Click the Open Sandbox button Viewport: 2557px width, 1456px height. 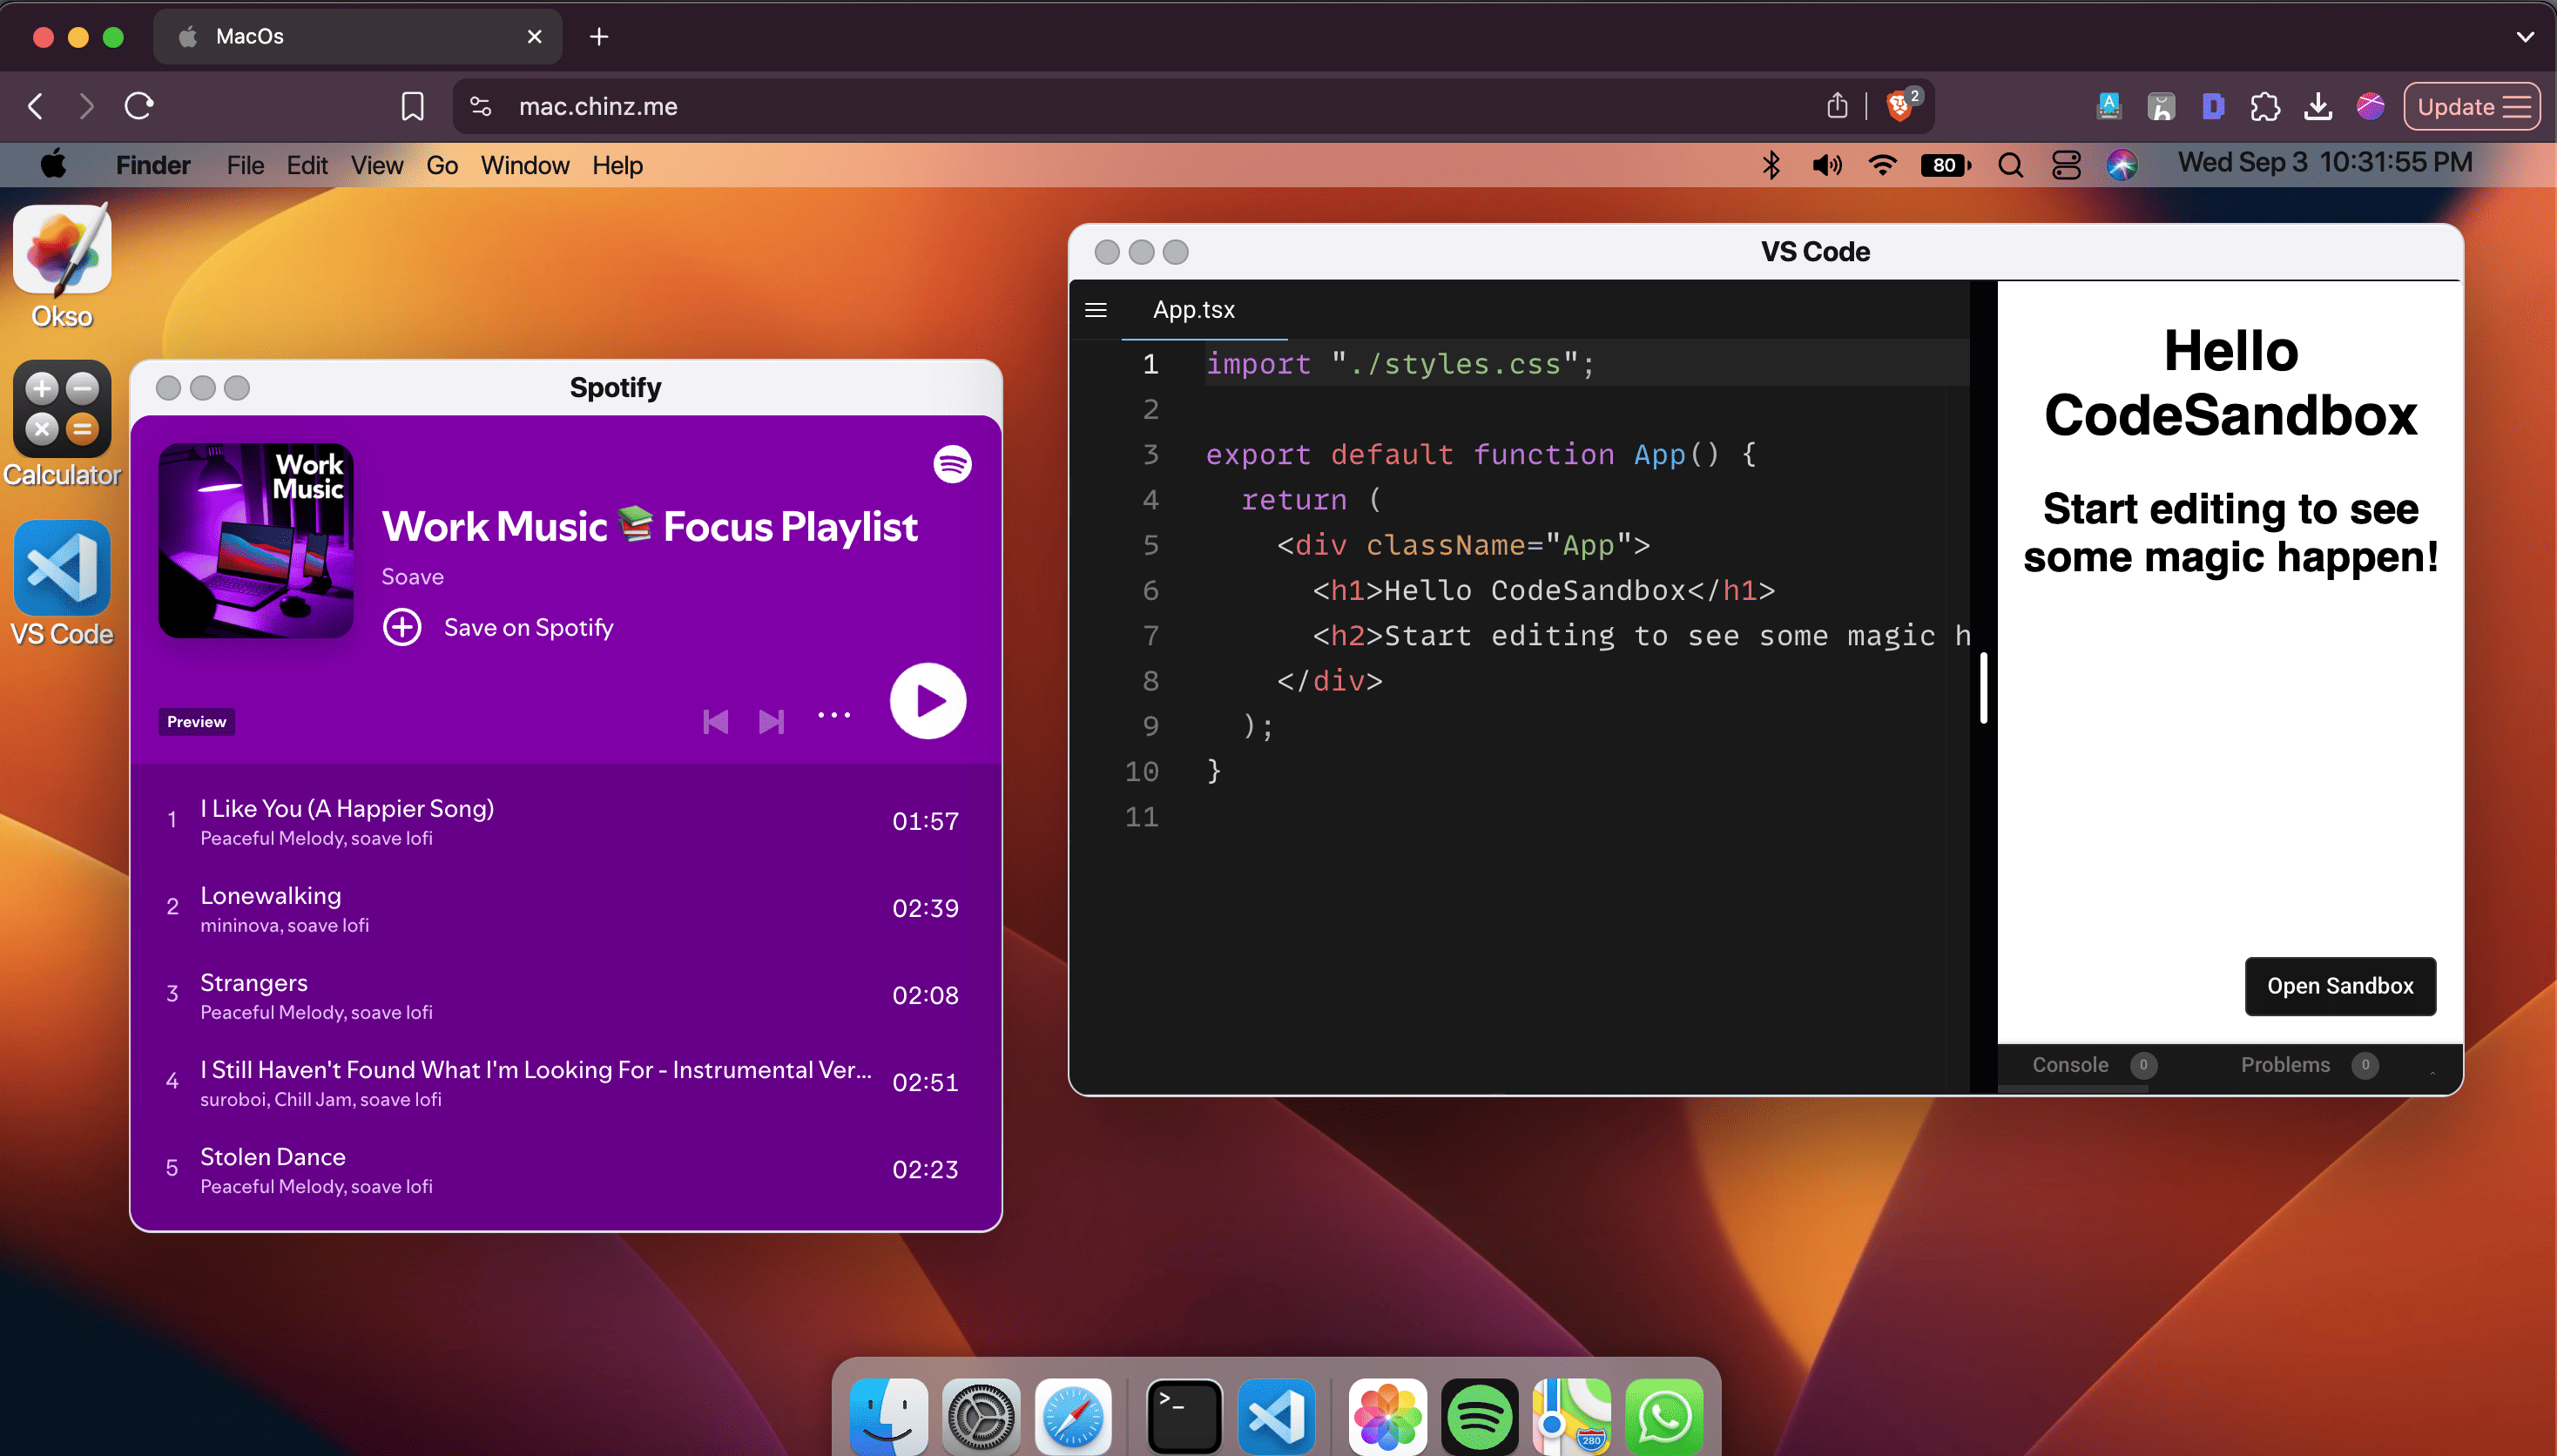click(x=2339, y=986)
